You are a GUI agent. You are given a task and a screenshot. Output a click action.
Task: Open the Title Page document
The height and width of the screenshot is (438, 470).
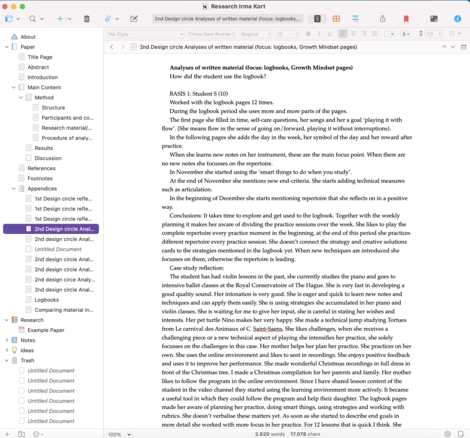(x=40, y=57)
